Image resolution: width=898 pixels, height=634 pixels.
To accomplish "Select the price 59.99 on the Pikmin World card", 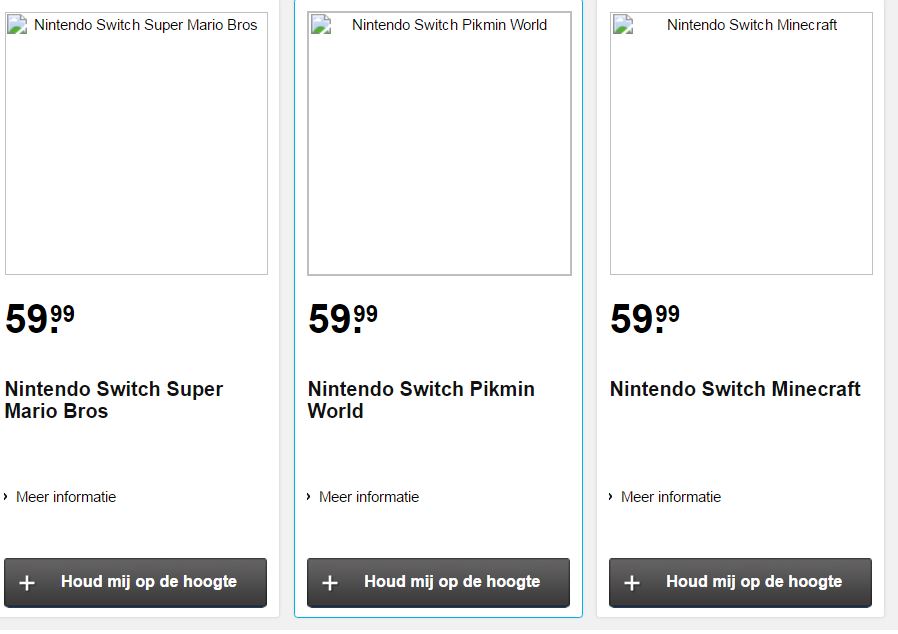I will (x=343, y=318).
